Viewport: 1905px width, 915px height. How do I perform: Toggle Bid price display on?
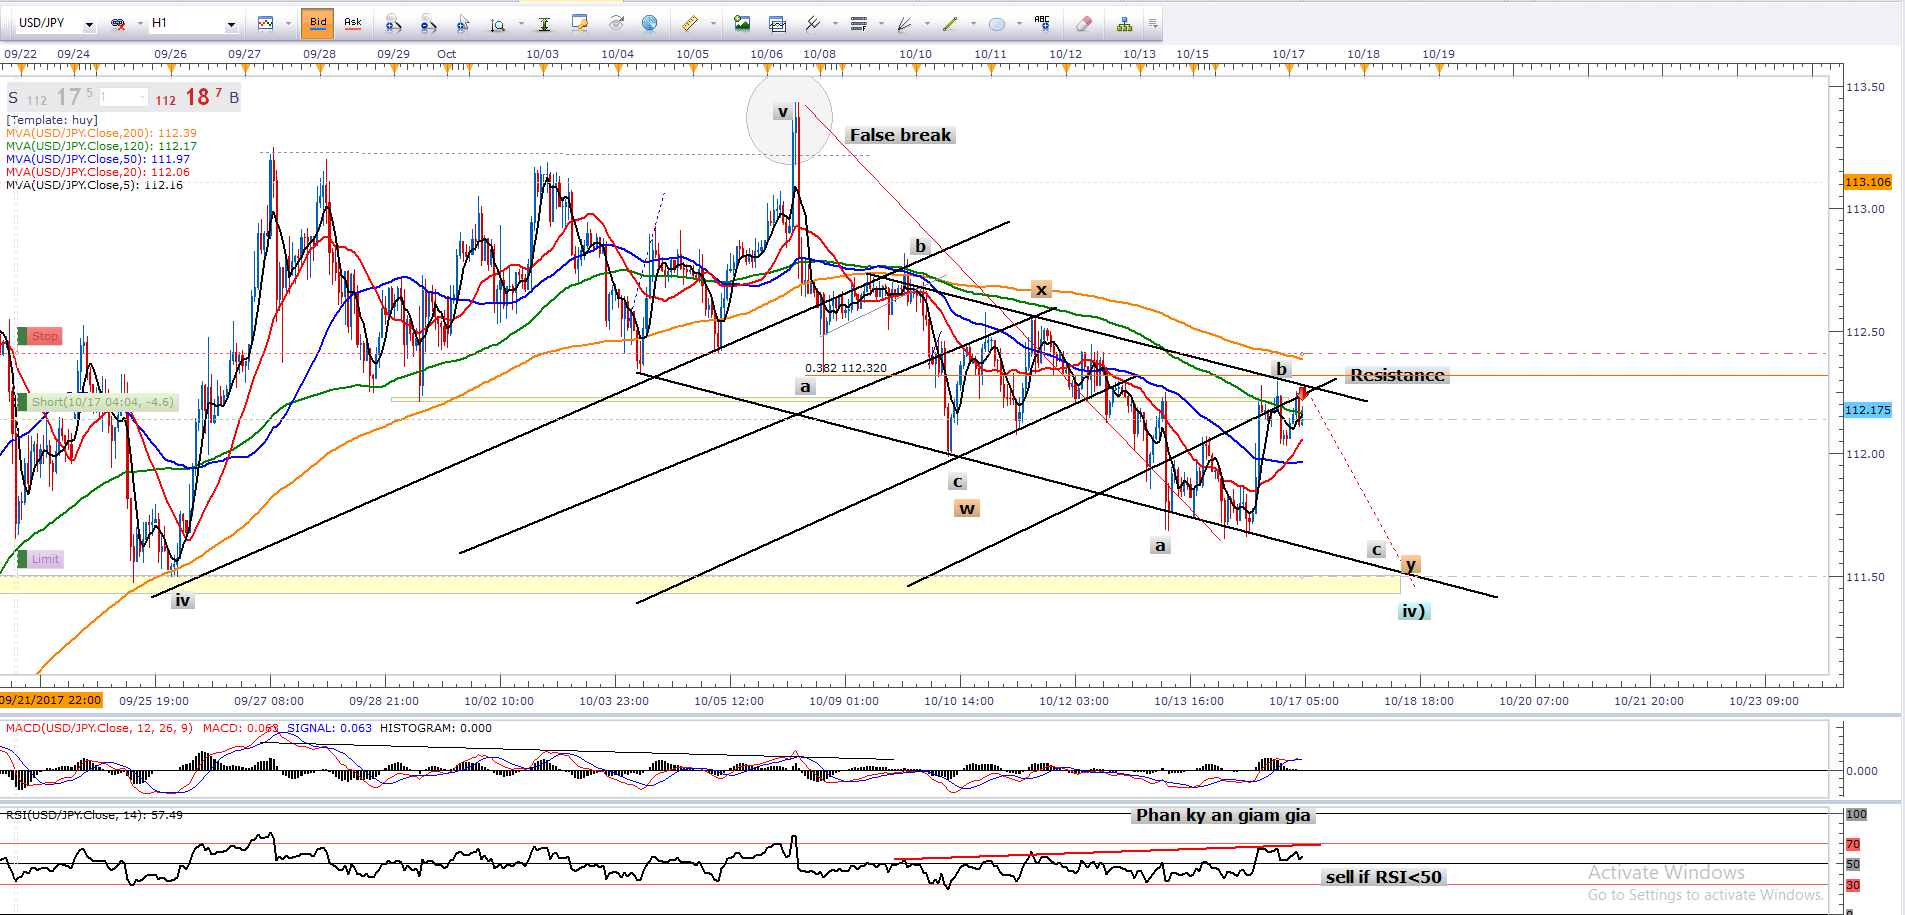(318, 22)
